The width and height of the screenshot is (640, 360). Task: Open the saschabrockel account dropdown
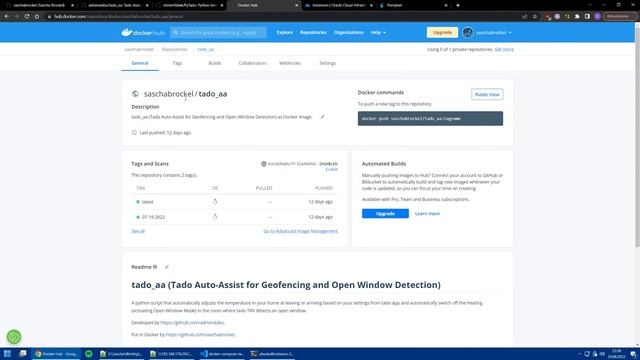493,32
